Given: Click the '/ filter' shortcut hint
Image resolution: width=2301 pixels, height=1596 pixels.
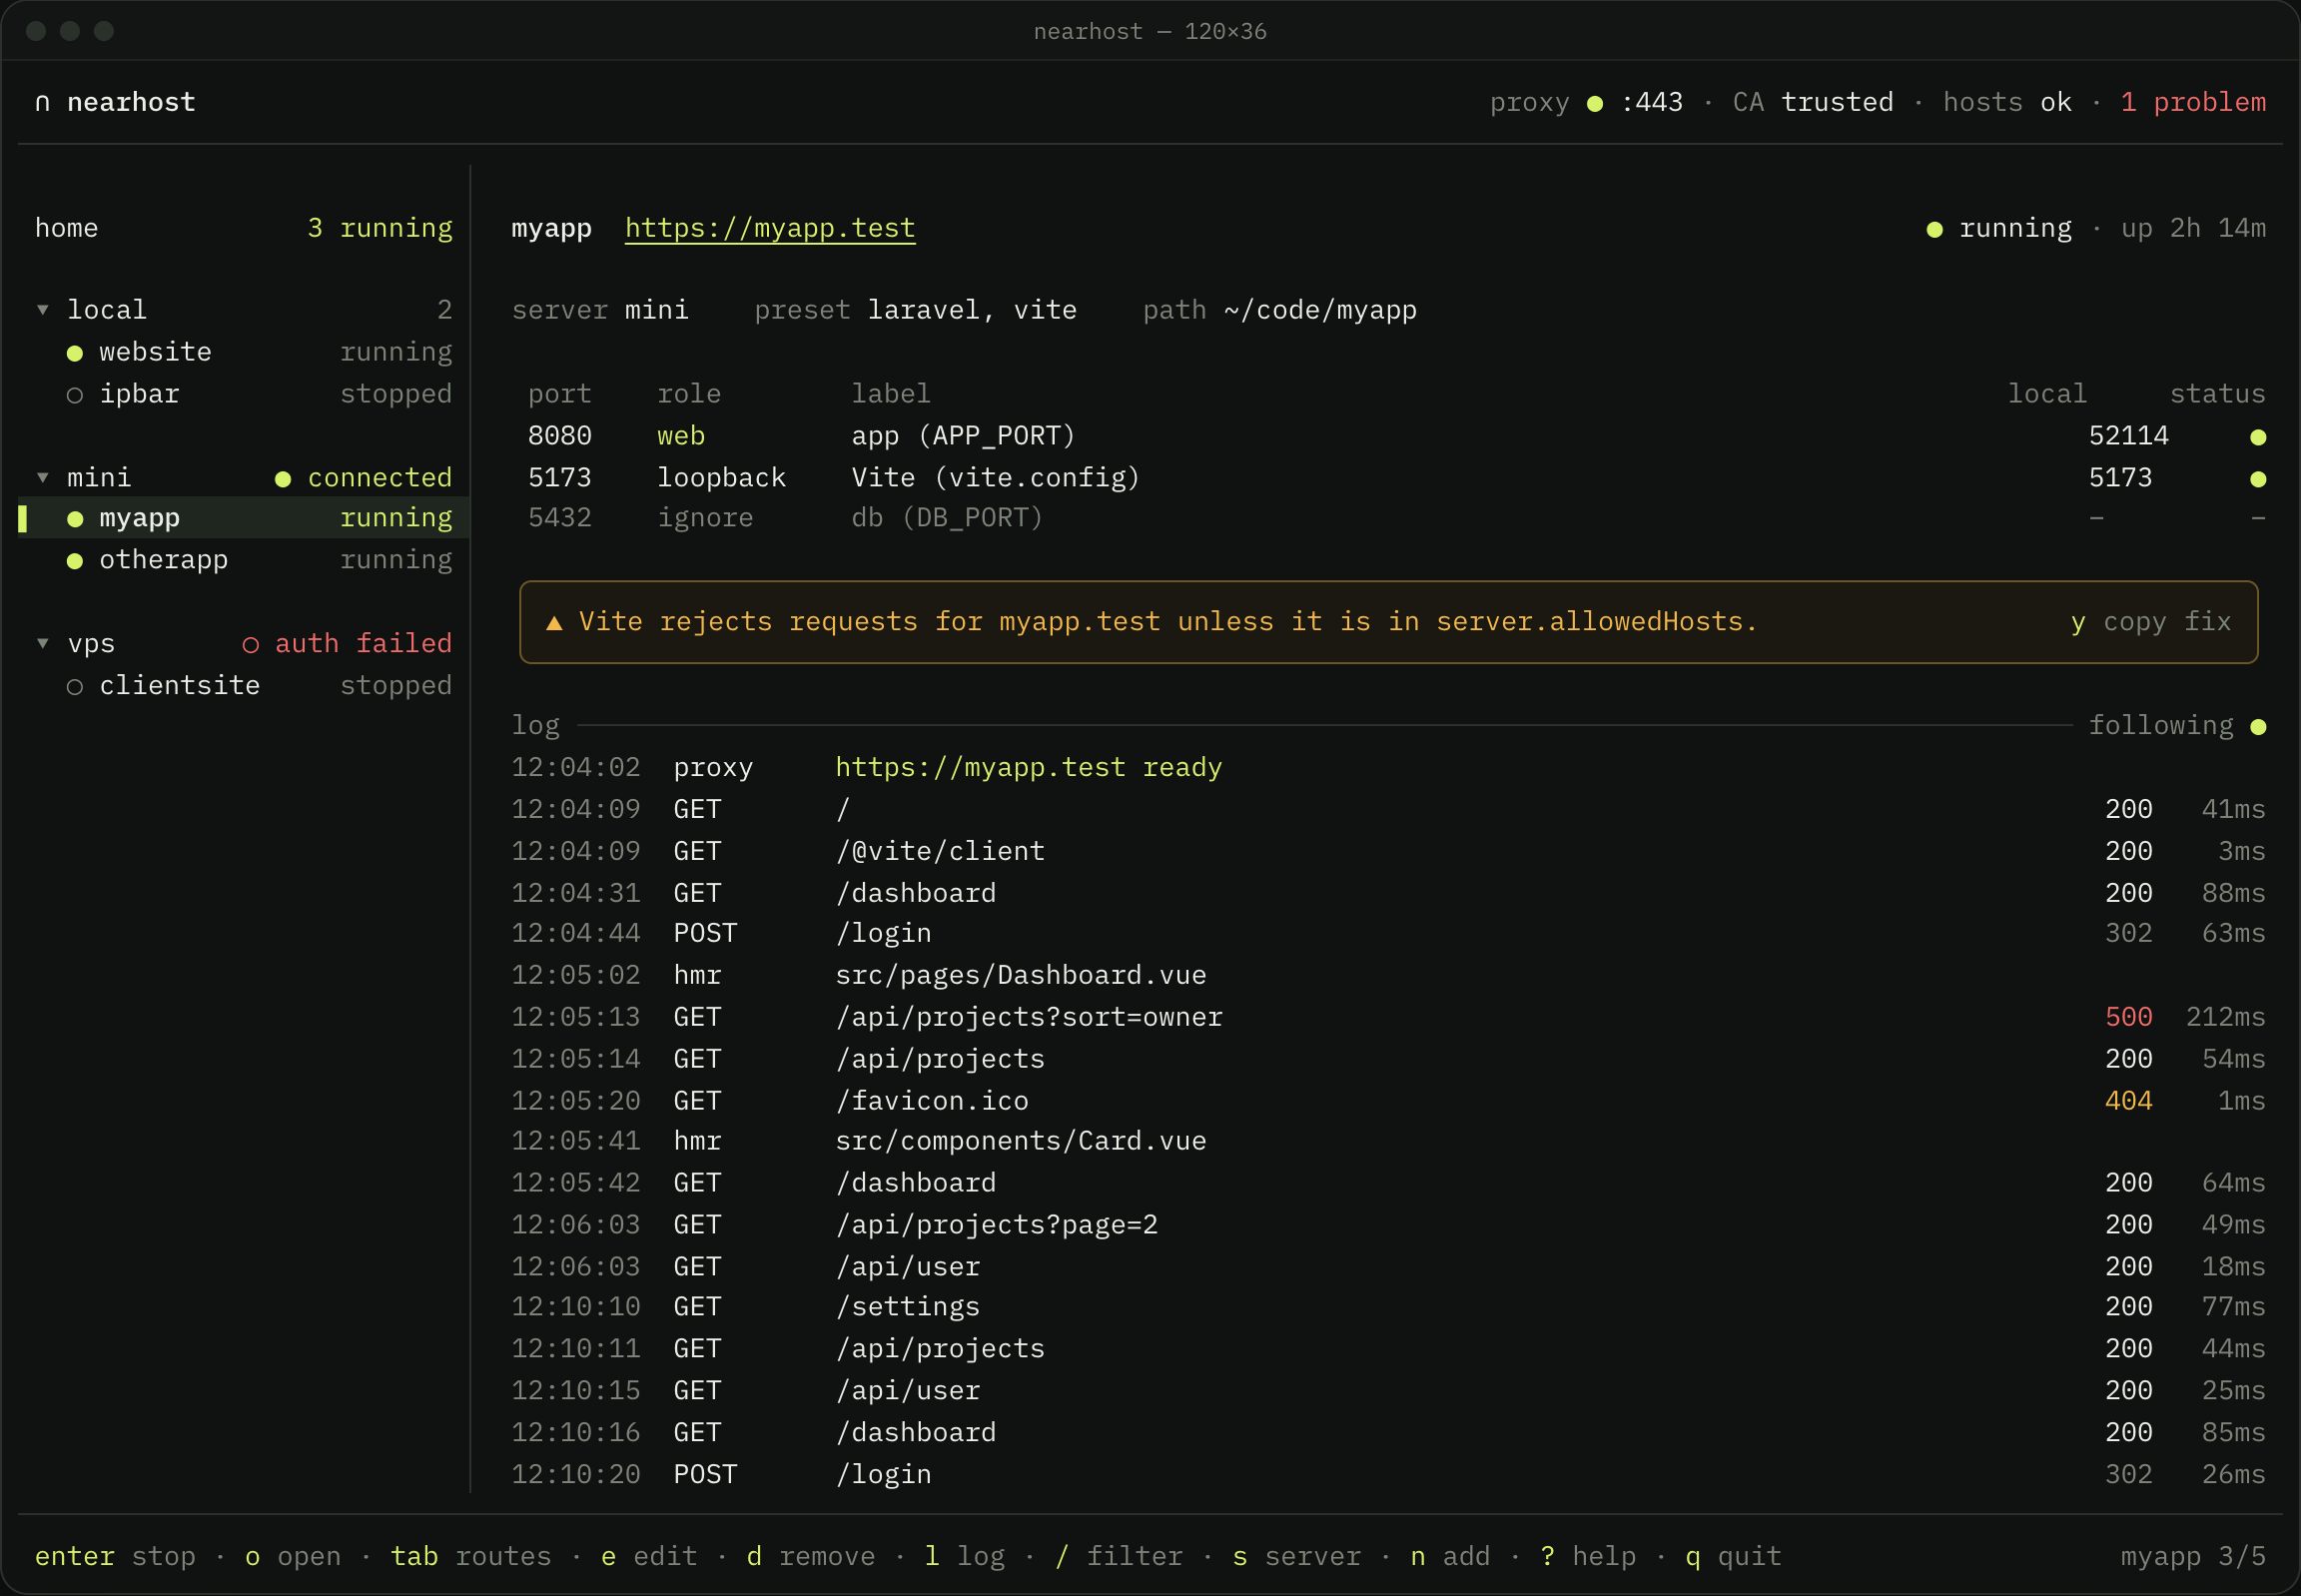Looking at the screenshot, I should [1119, 1556].
